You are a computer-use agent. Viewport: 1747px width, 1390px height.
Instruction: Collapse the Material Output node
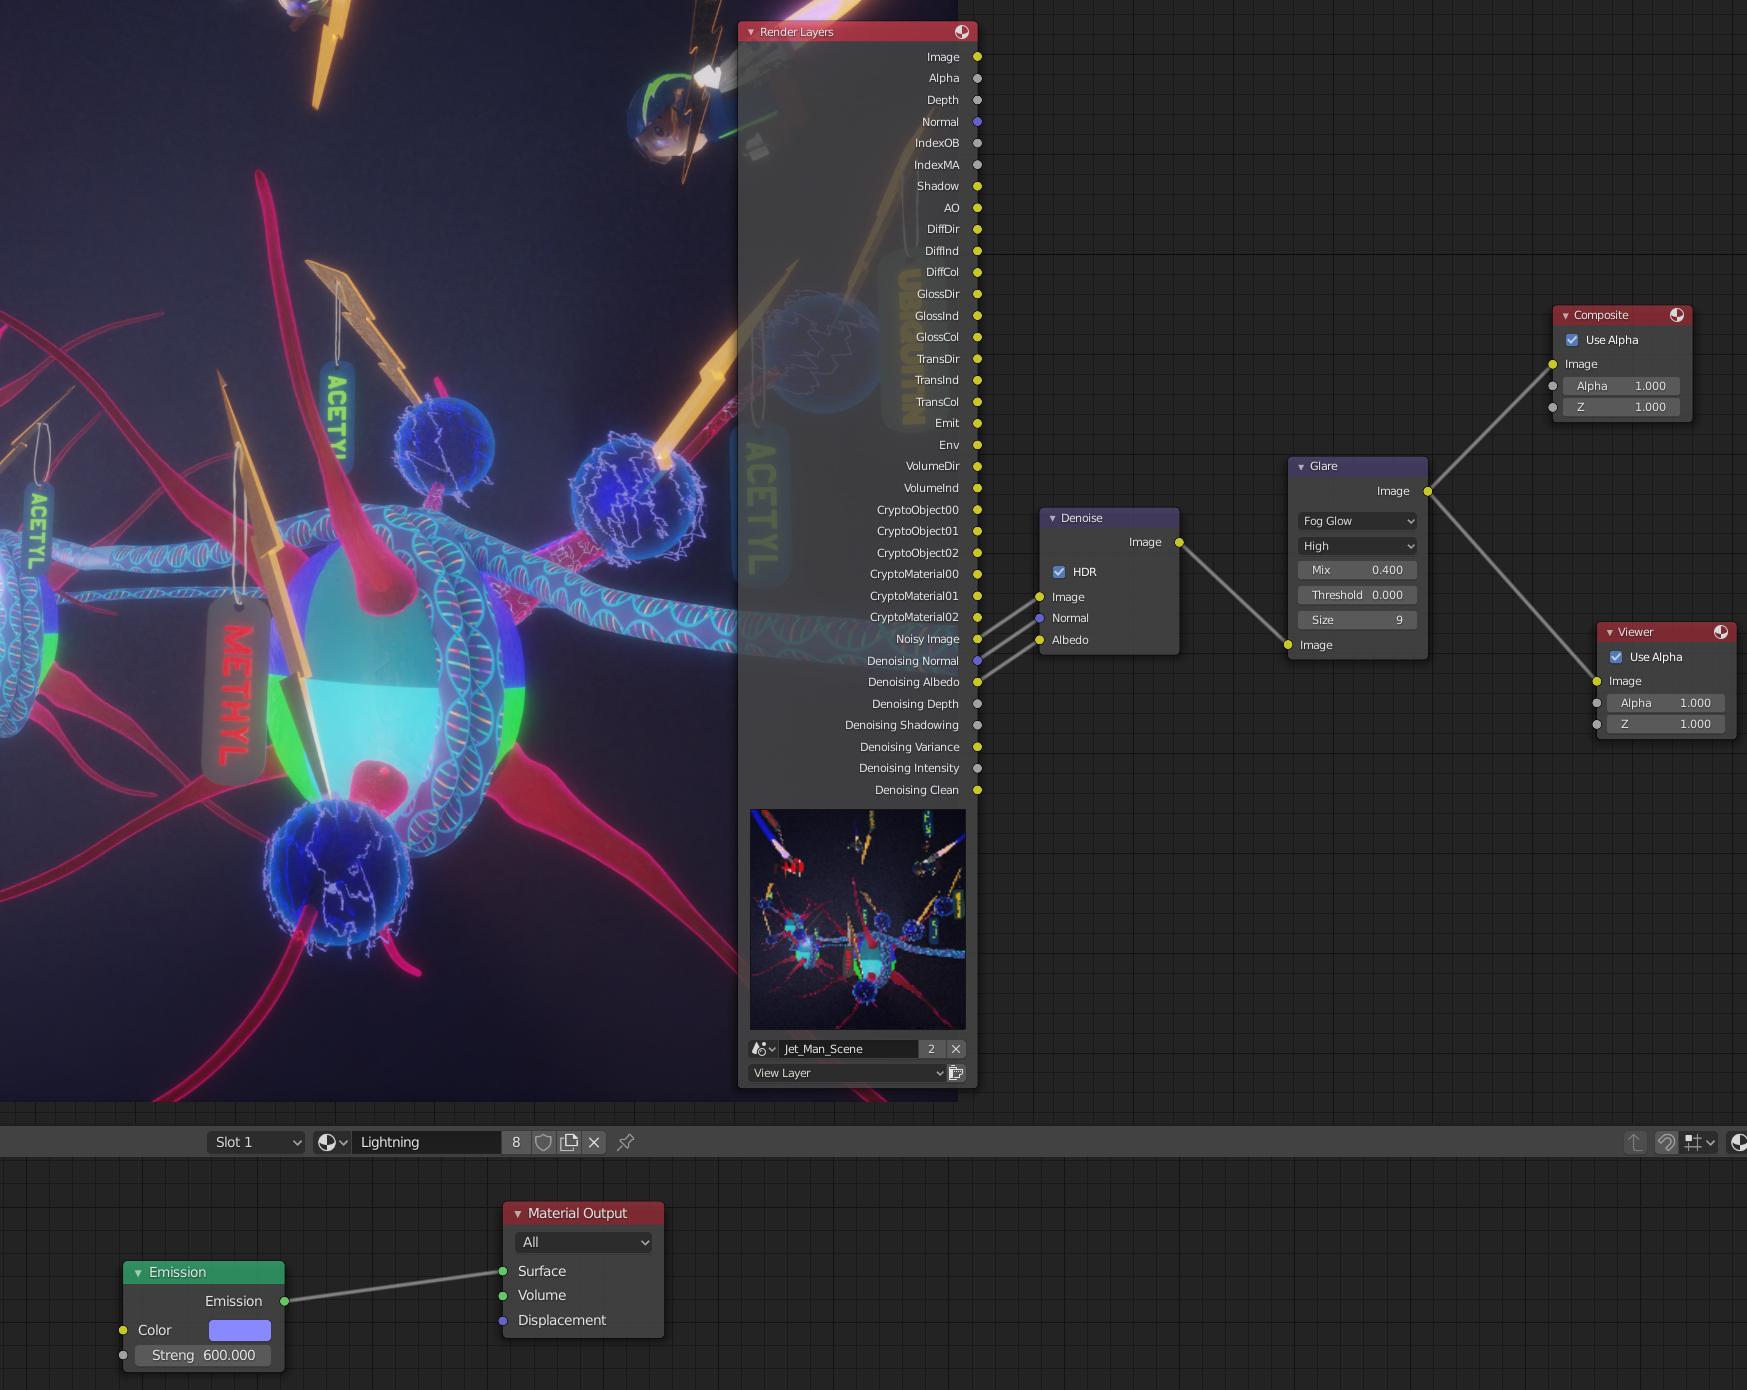tap(518, 1214)
